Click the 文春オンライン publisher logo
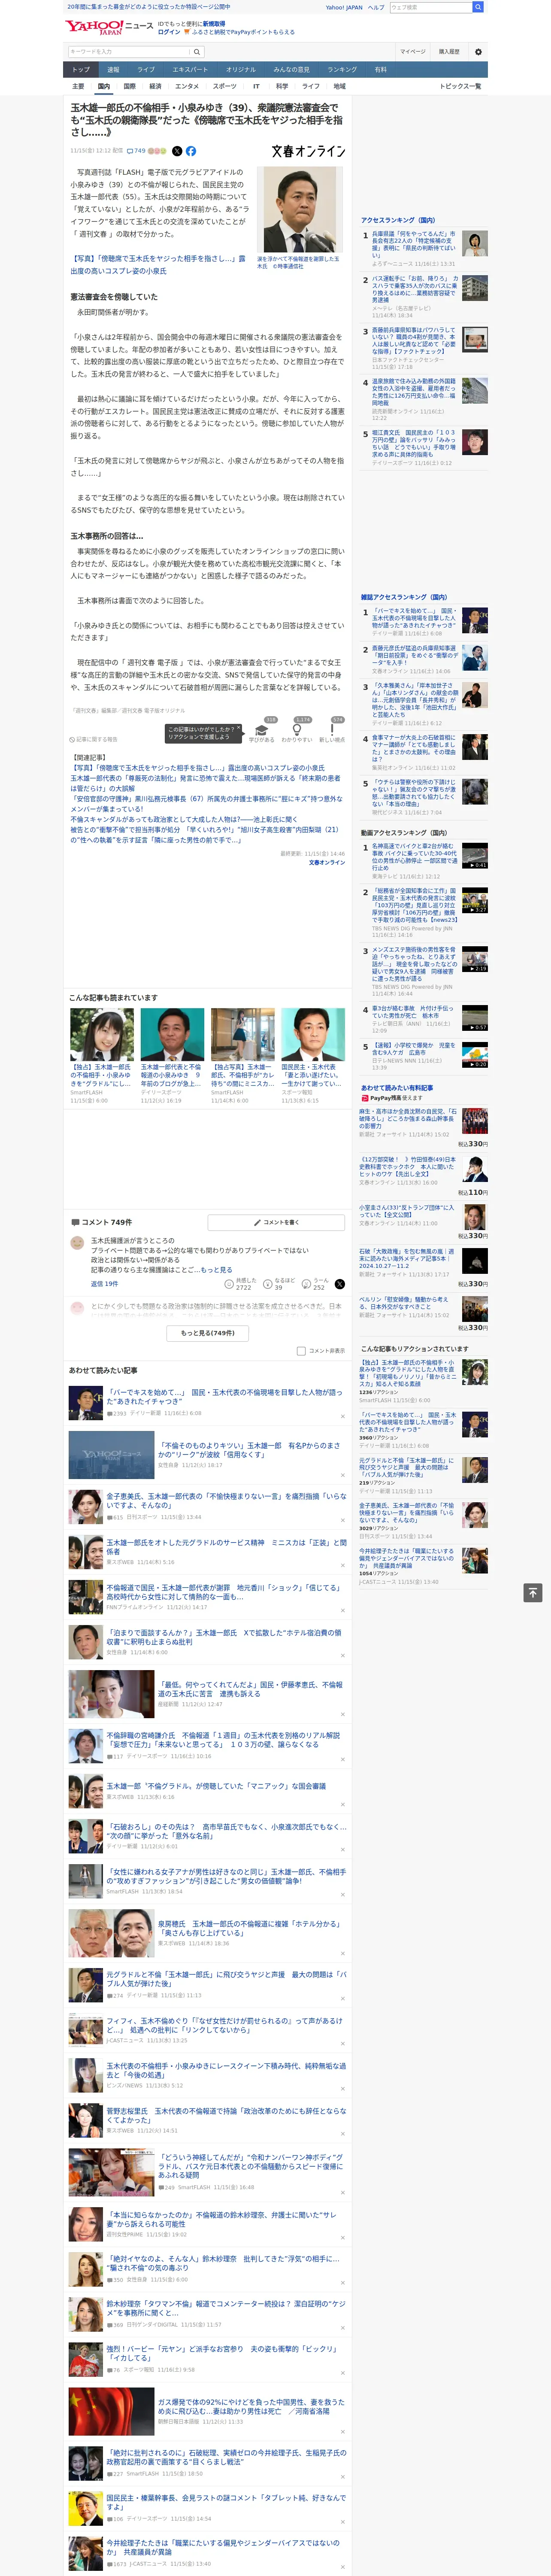This screenshot has width=551, height=2576. (x=308, y=152)
